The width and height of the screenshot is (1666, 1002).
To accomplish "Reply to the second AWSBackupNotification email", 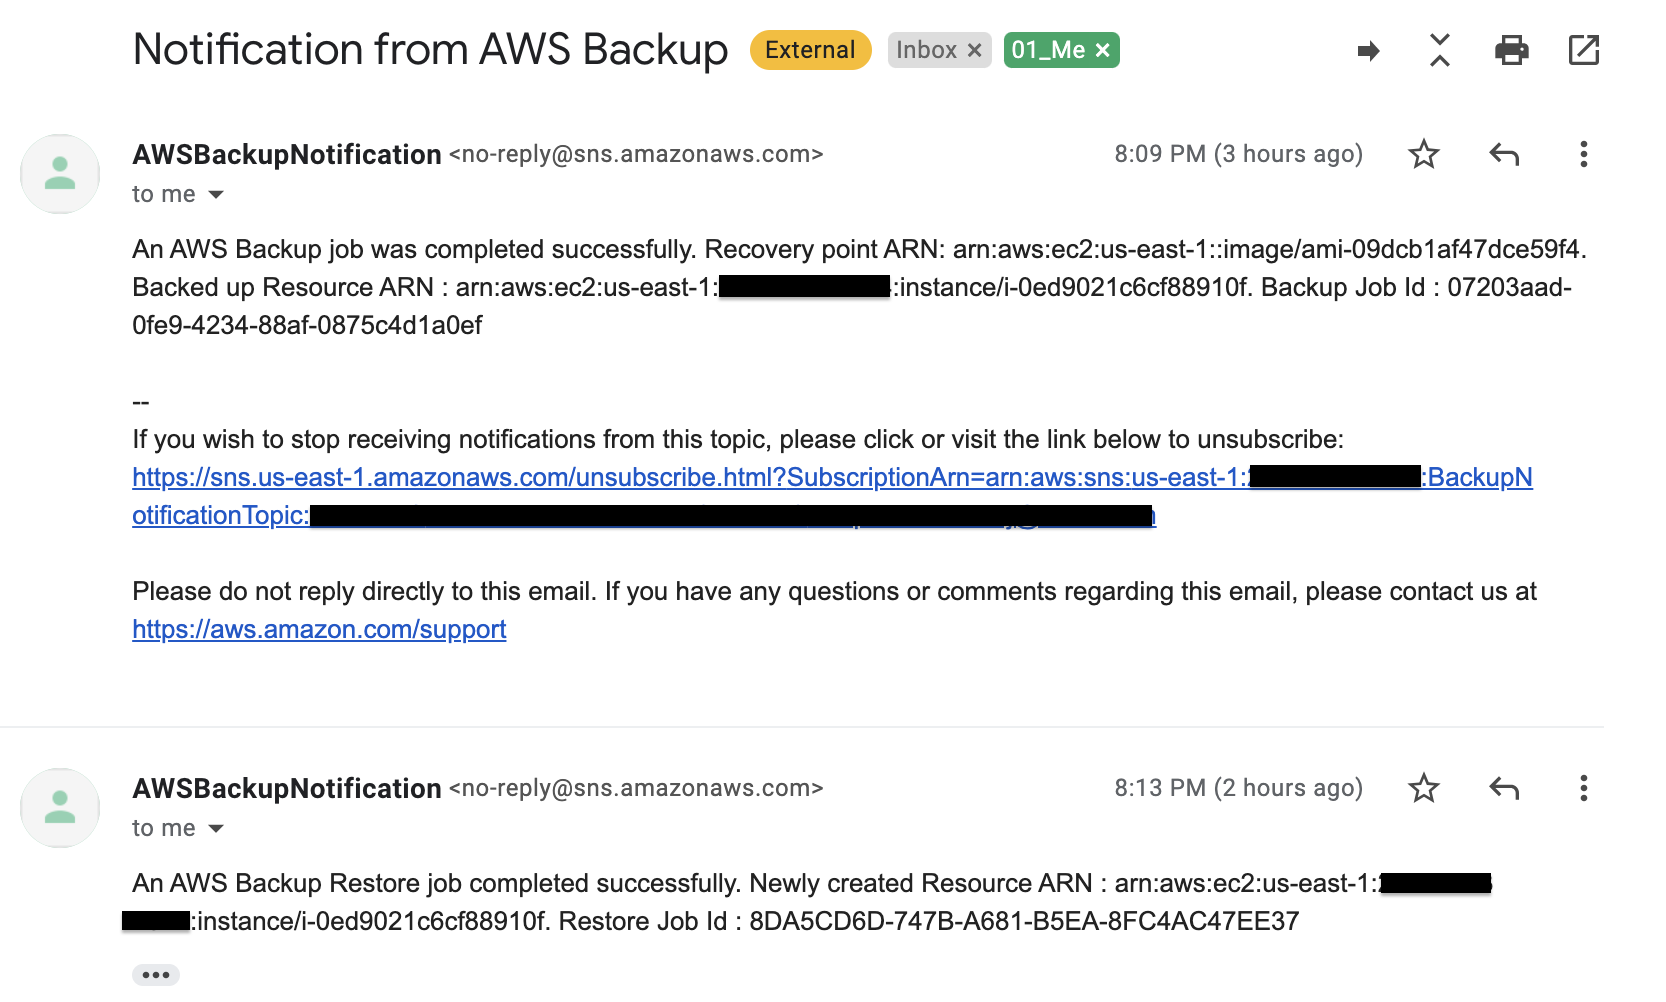I will [1504, 788].
